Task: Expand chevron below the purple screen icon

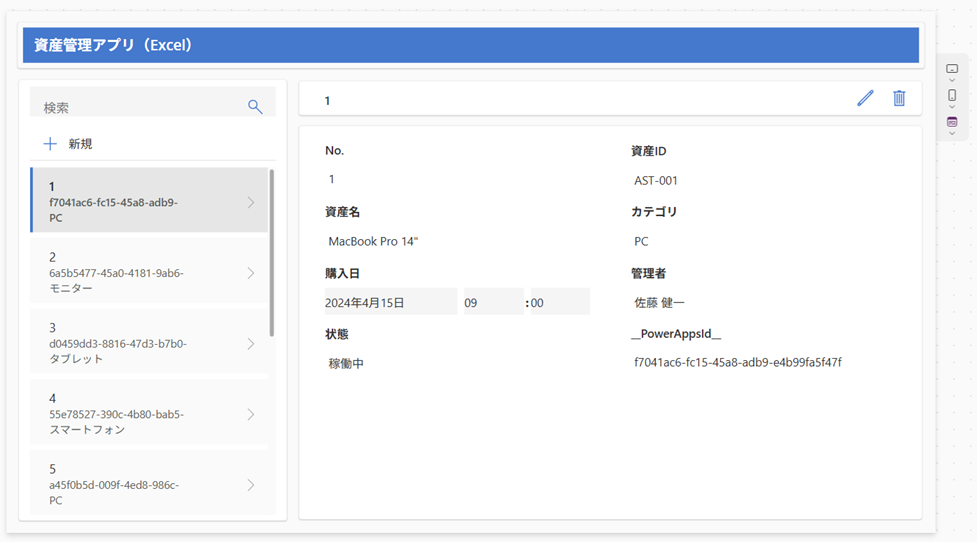Action: click(x=952, y=134)
